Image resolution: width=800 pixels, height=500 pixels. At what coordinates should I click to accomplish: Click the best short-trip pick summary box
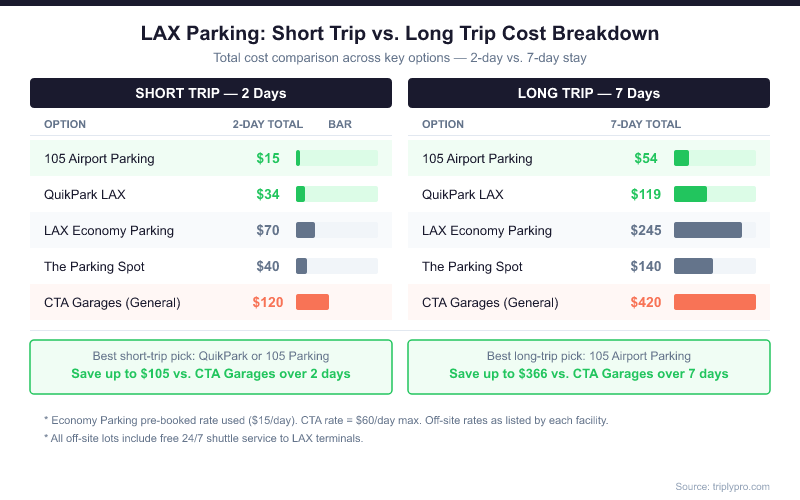pos(211,365)
